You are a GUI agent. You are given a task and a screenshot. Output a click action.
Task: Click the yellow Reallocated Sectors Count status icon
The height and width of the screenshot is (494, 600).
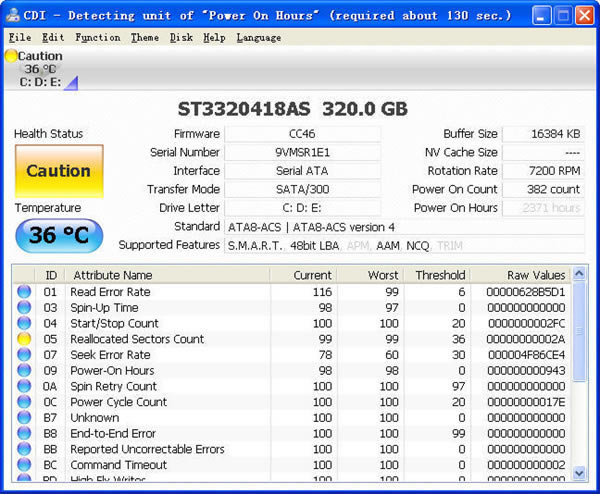[24, 339]
